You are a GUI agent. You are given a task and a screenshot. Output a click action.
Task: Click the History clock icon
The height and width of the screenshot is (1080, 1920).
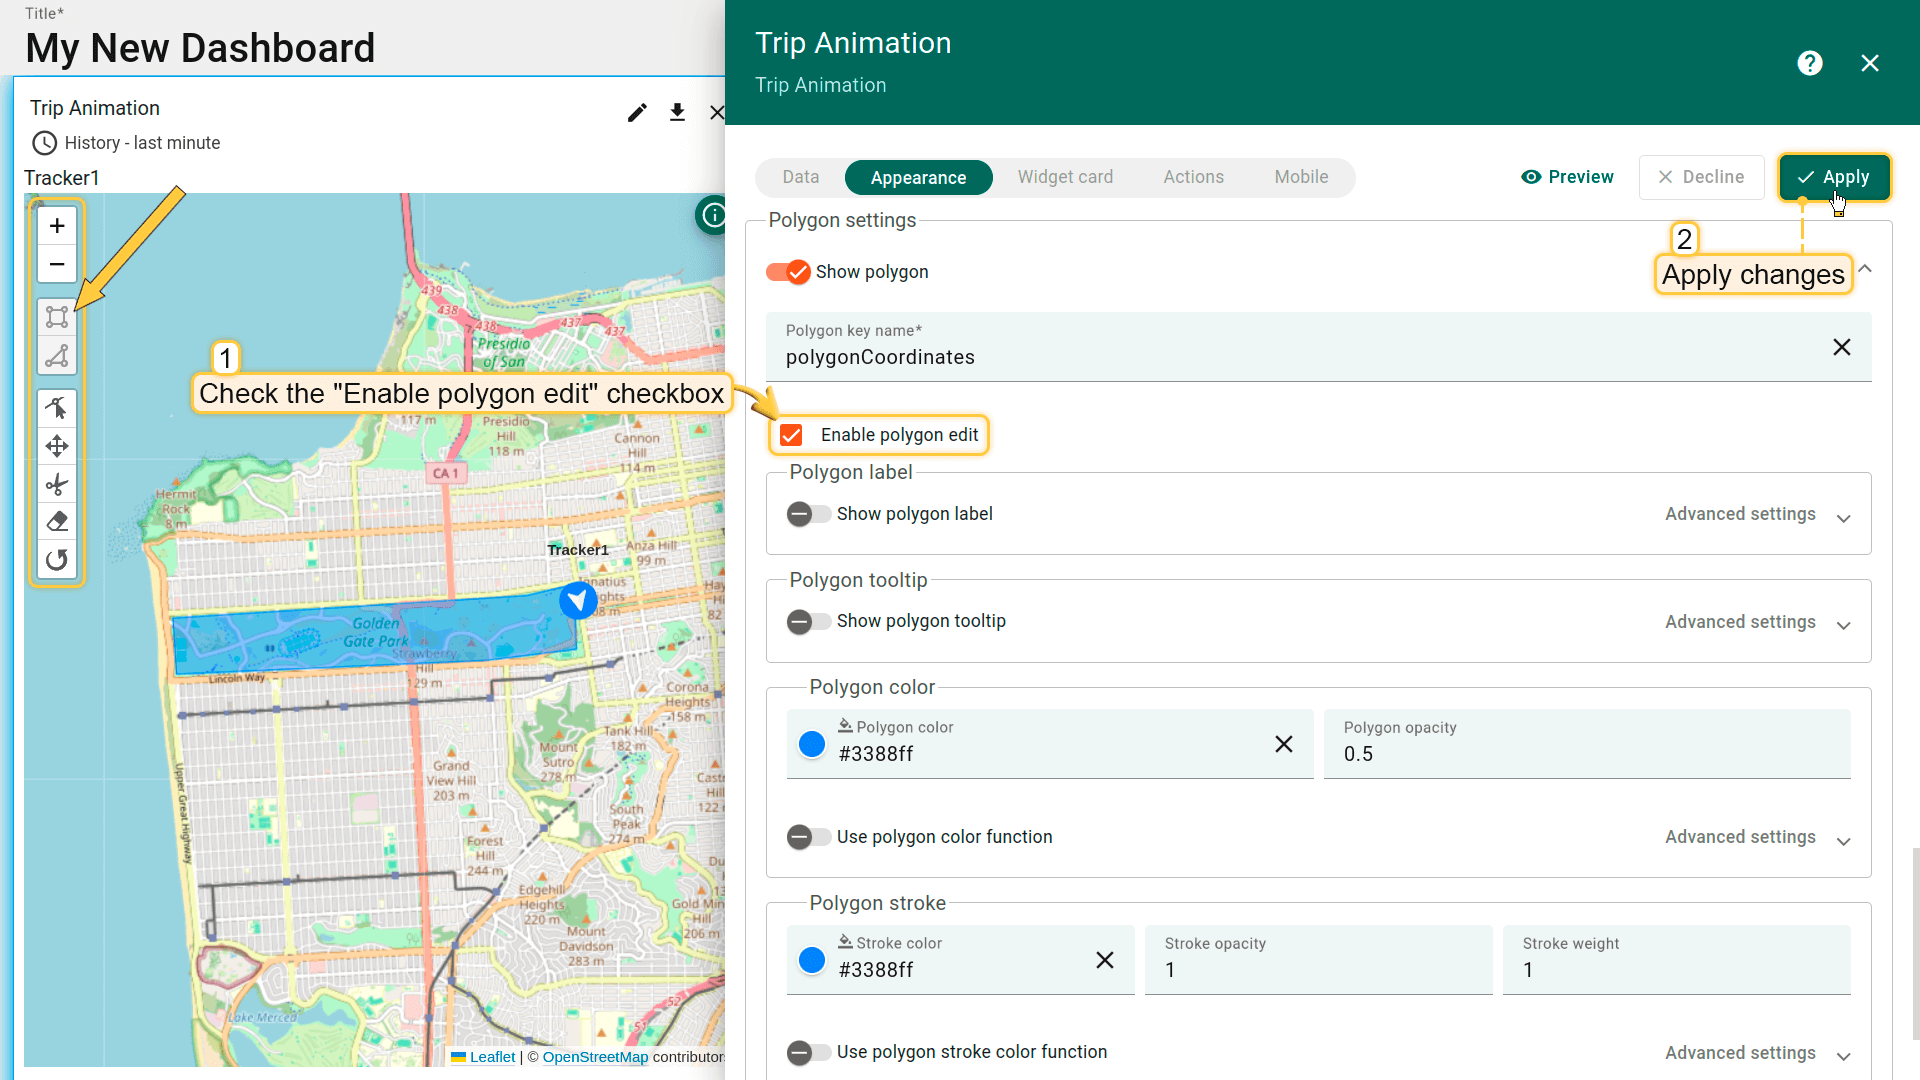coord(44,143)
